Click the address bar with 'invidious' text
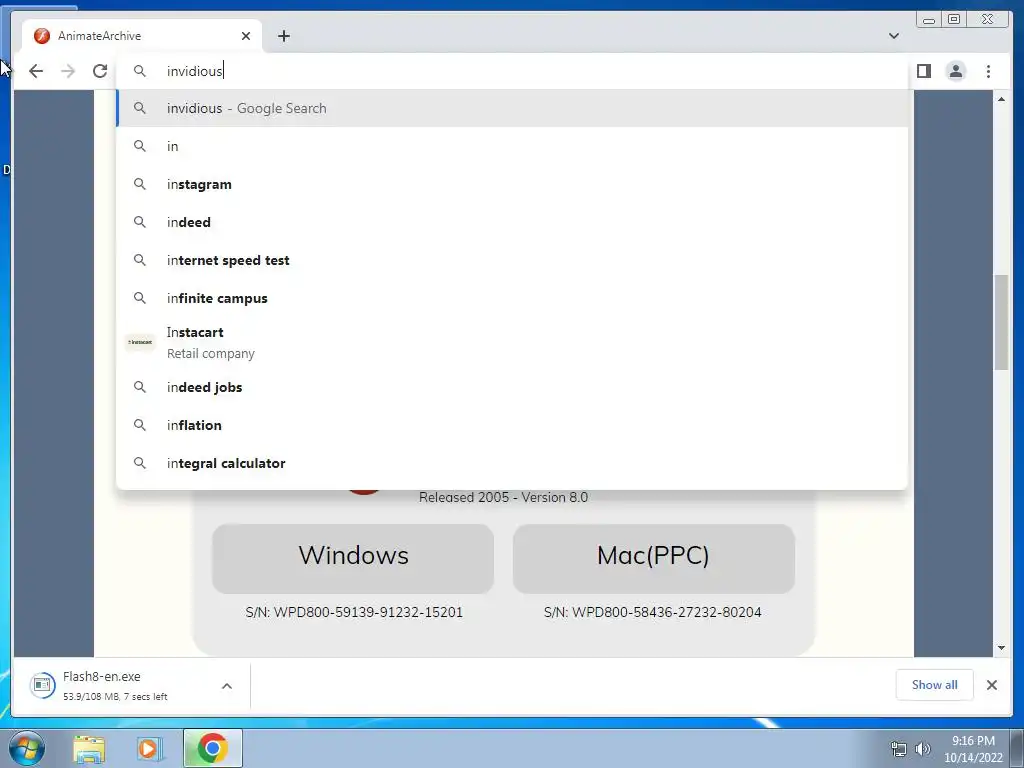1024x768 pixels. (x=512, y=71)
